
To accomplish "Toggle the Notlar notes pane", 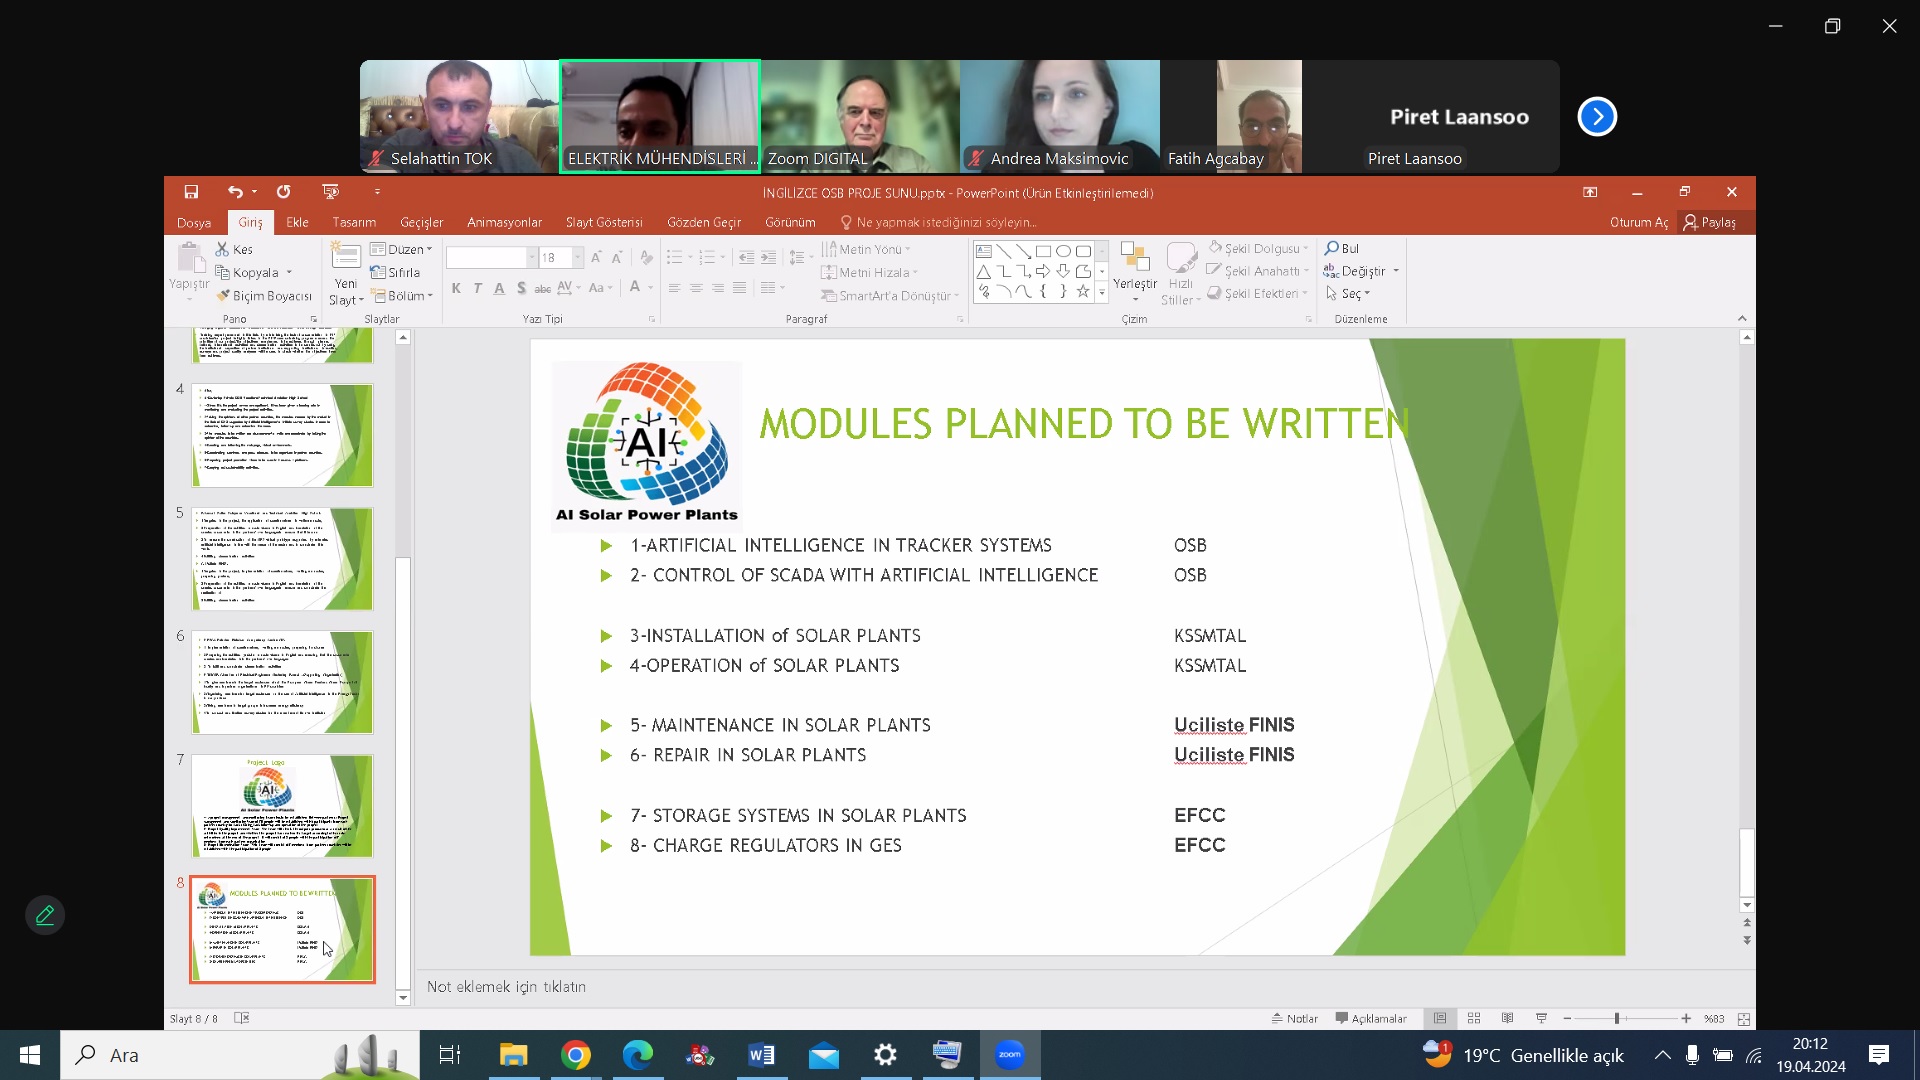I will 1295,1018.
